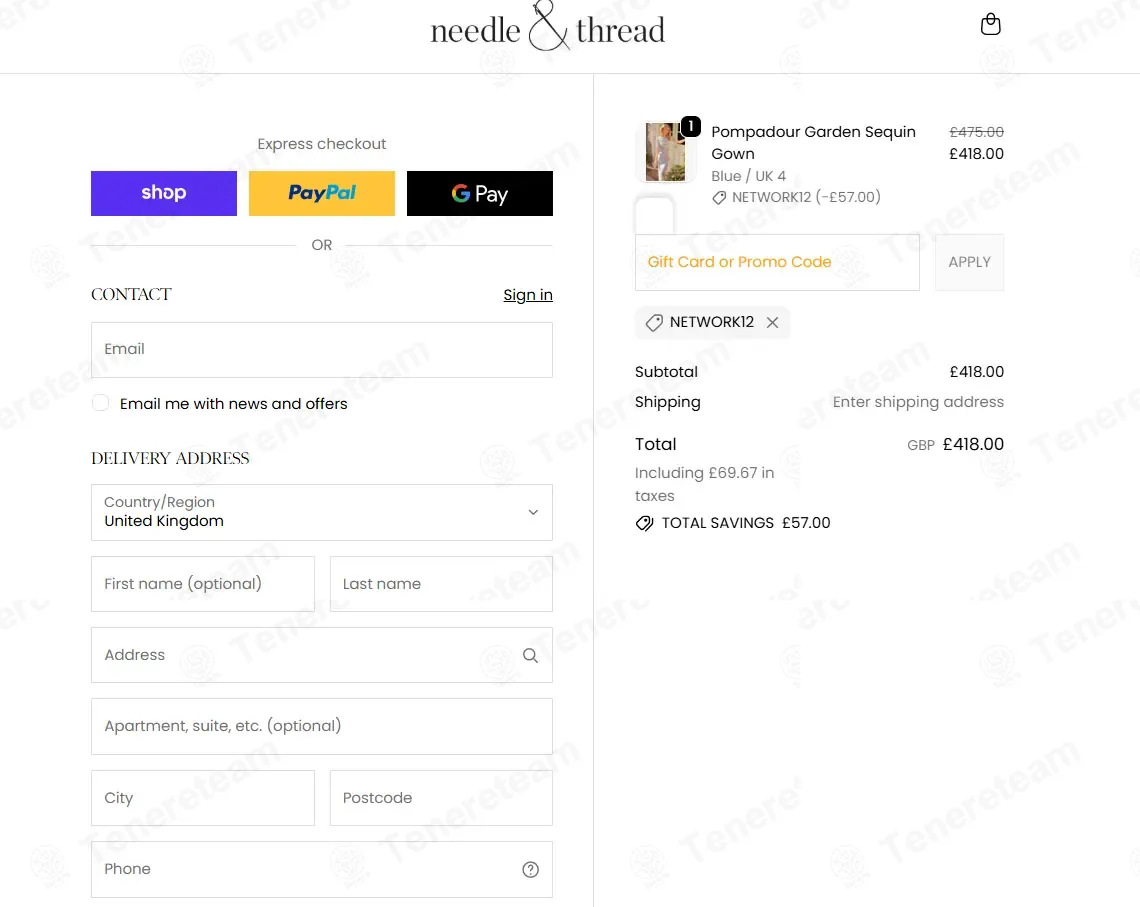The image size is (1140, 907).
Task: Pay with Shop Pay express button
Action: click(x=164, y=193)
